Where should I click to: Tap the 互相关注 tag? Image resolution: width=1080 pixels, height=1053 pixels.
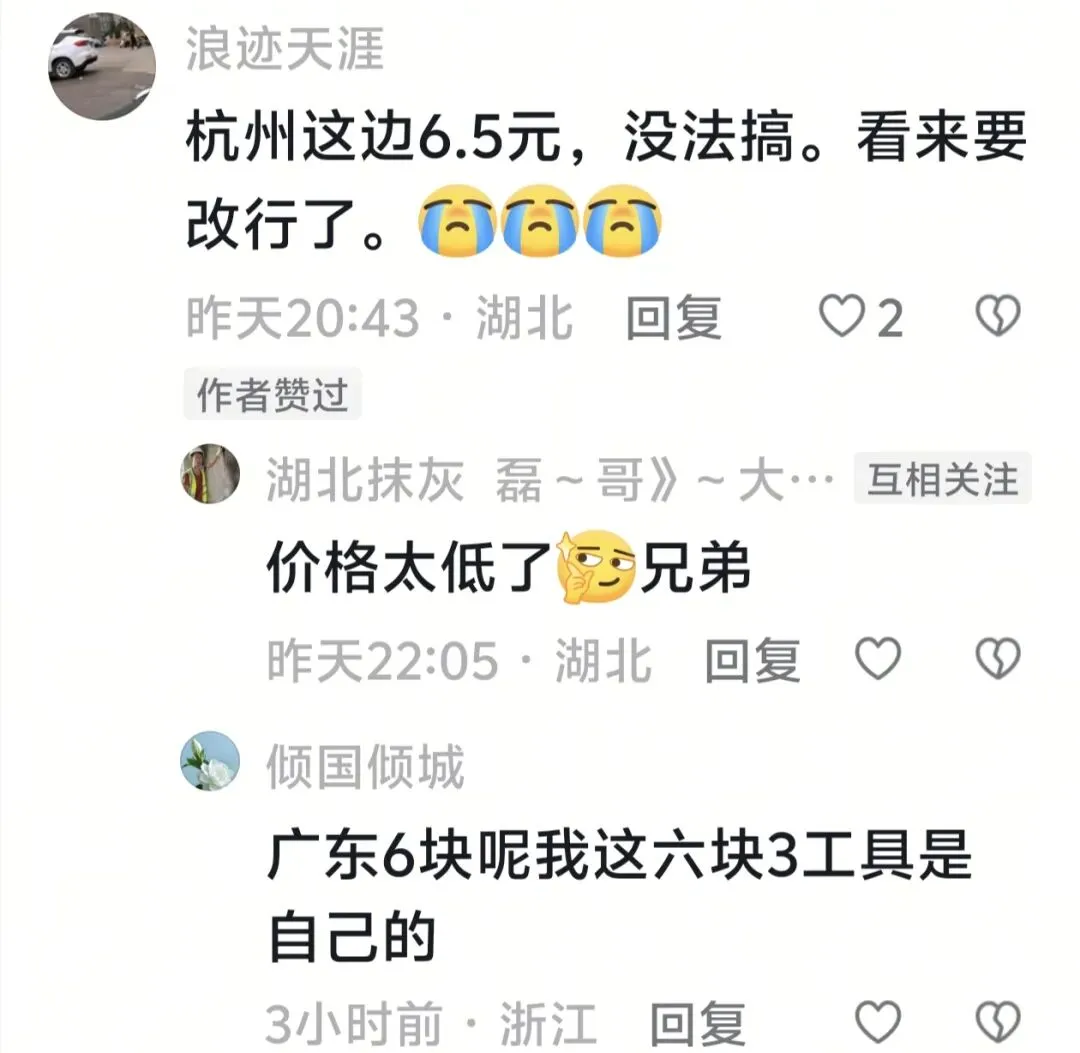pos(942,478)
